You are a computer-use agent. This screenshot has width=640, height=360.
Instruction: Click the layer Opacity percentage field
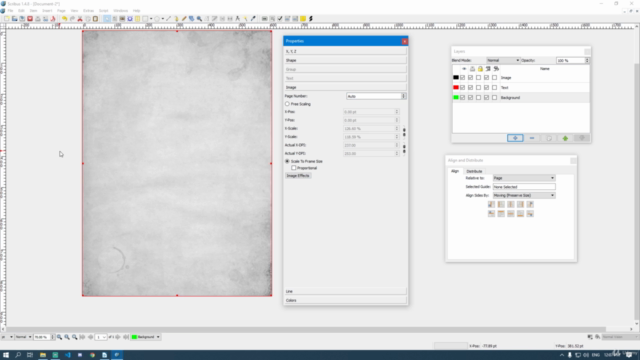click(571, 60)
